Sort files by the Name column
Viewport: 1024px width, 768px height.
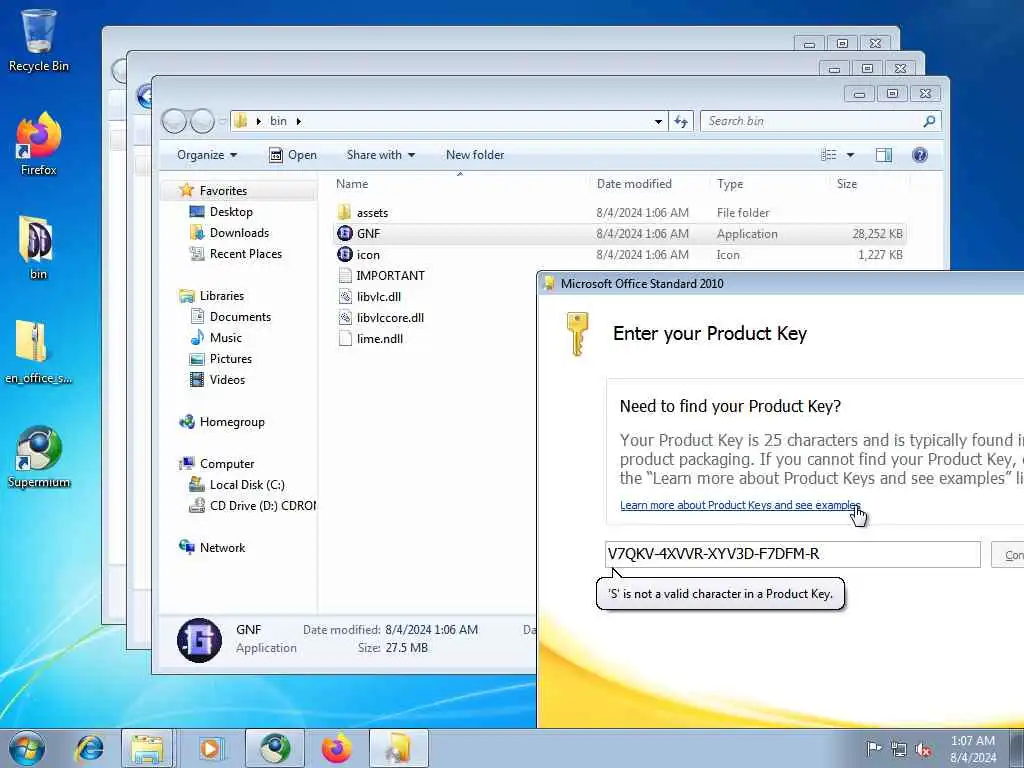[x=460, y=184]
